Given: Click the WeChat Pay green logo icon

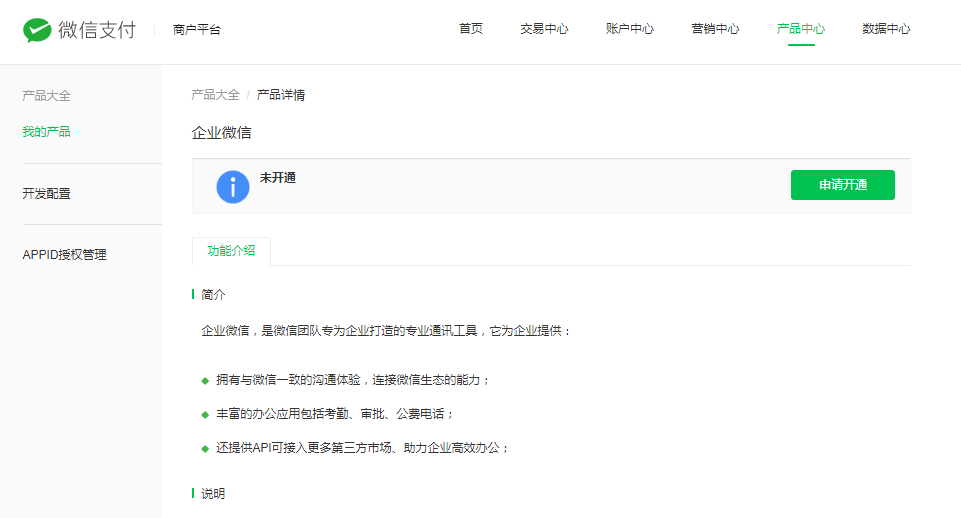Looking at the screenshot, I should [37, 29].
